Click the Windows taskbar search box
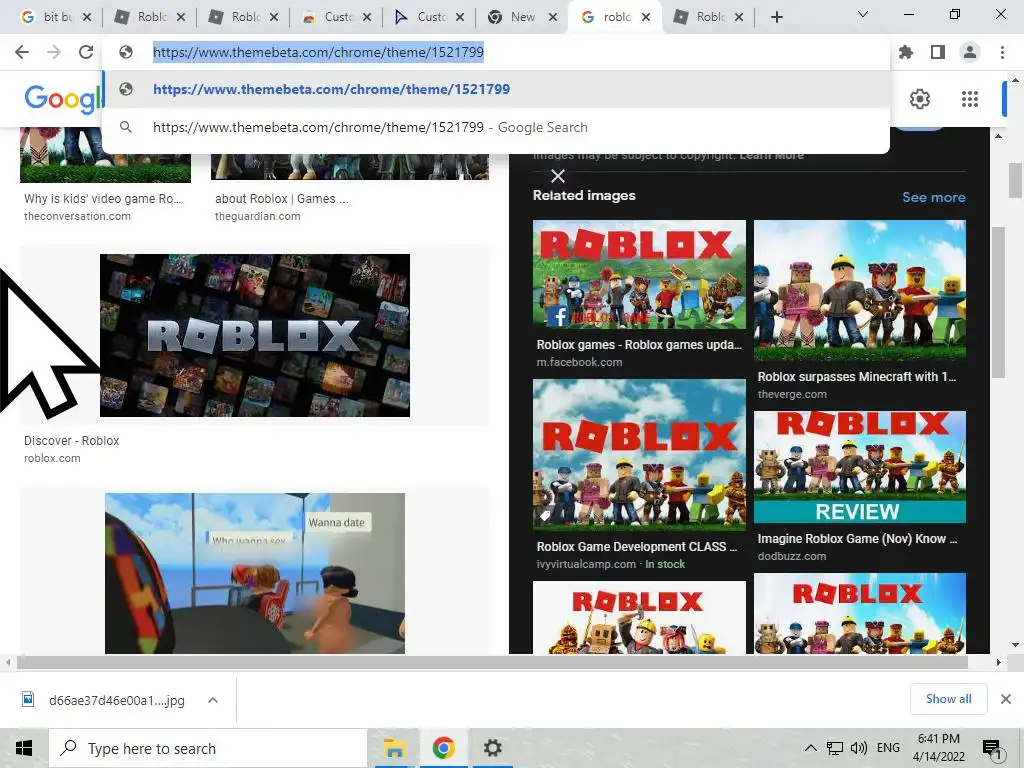This screenshot has width=1024, height=768. [208, 748]
